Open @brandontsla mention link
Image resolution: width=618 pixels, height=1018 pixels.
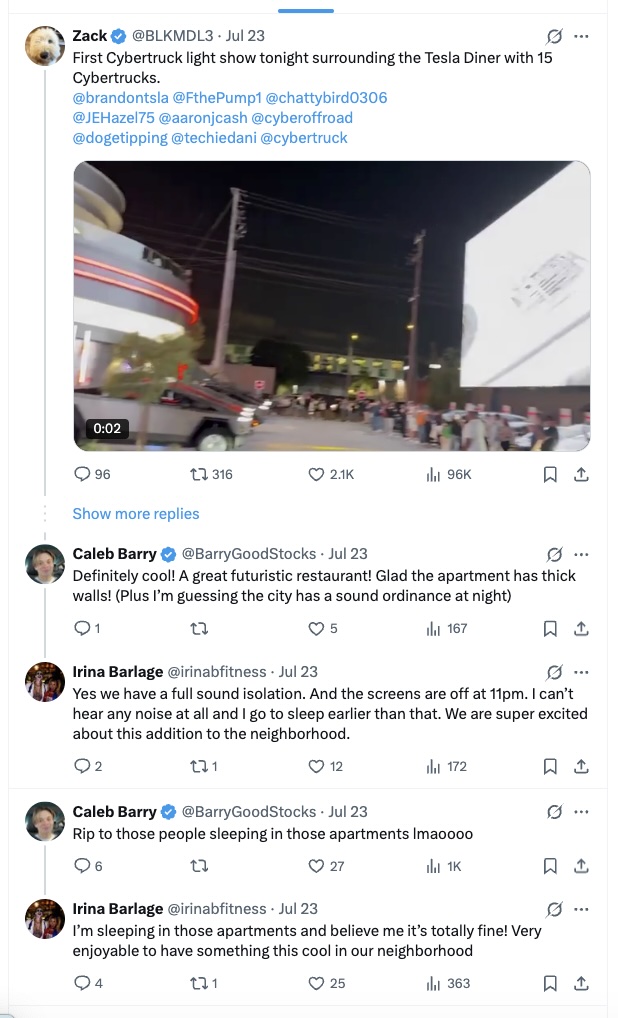pyautogui.click(x=120, y=98)
